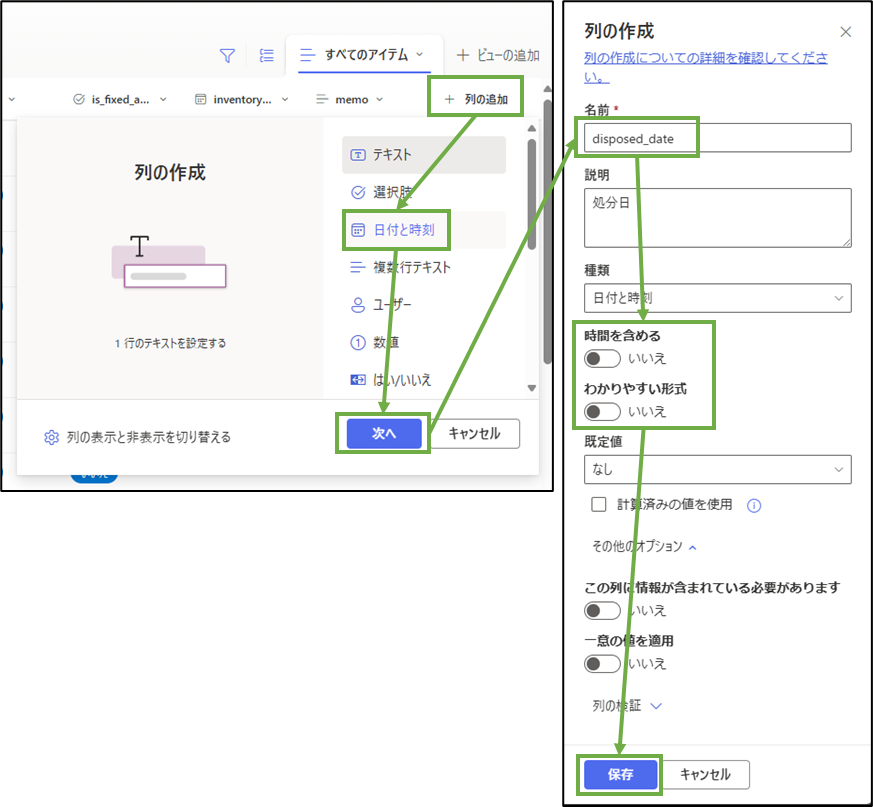The image size is (873, 807).
Task: Click ビューの追加 to add a view
Action: coord(498,55)
